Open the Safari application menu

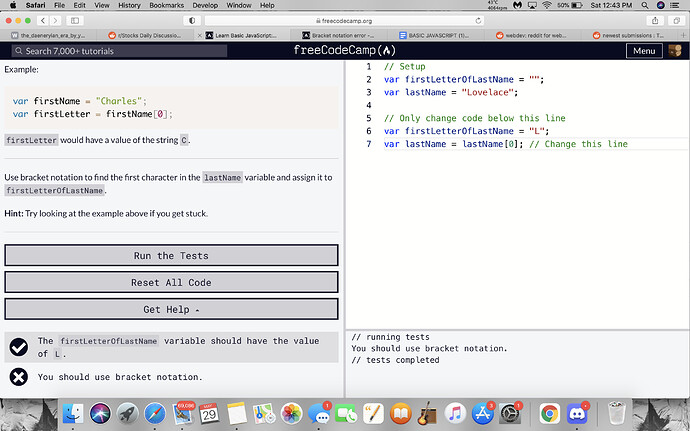pos(35,5)
